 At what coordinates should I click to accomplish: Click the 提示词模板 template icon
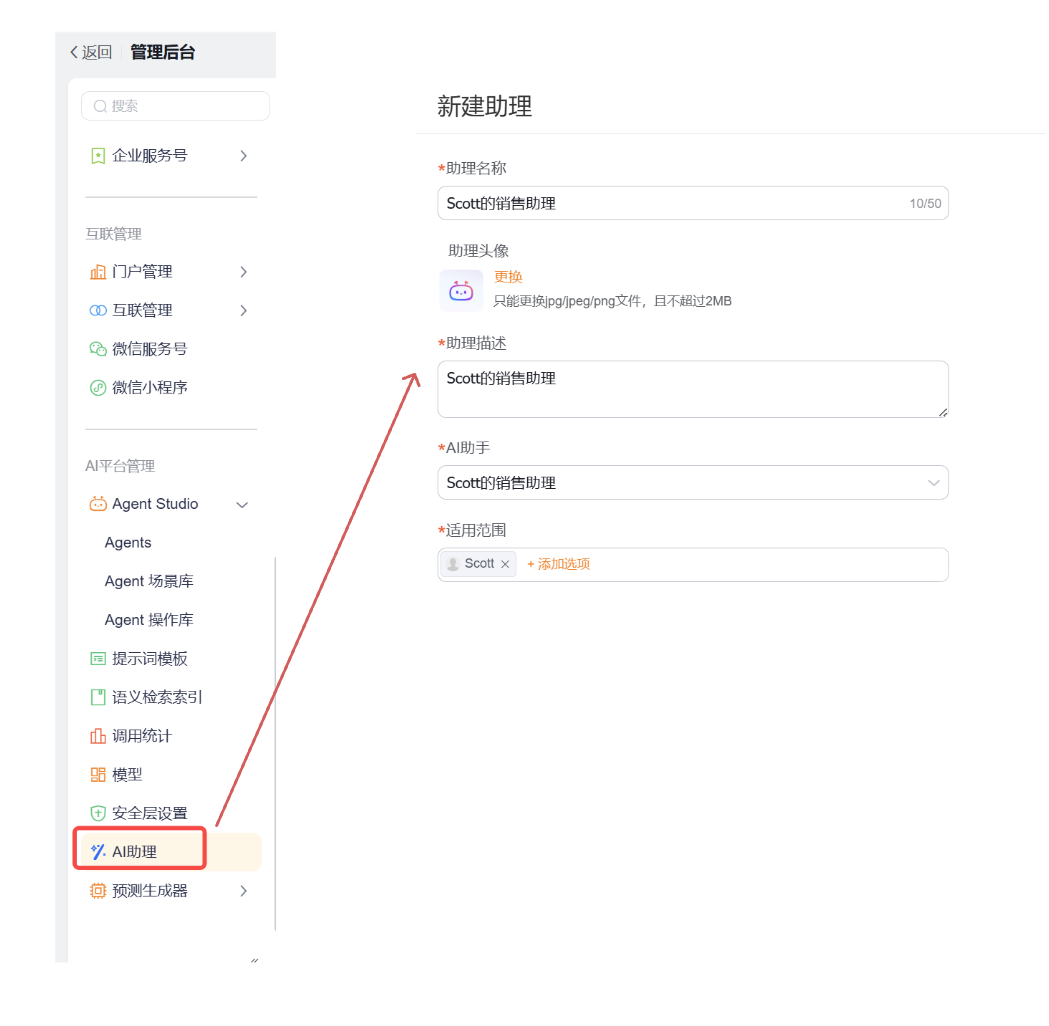(98, 659)
